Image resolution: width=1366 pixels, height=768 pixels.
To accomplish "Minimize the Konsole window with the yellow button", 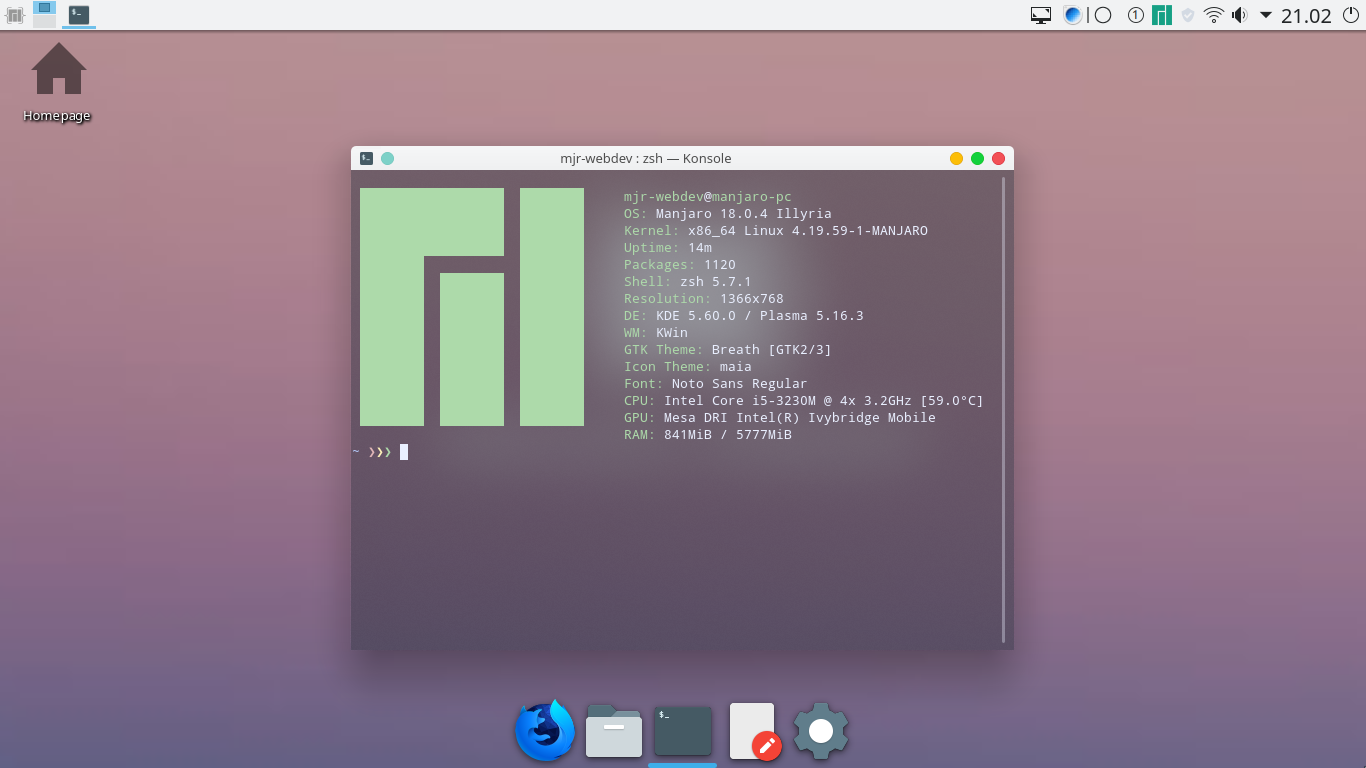I will click(956, 158).
